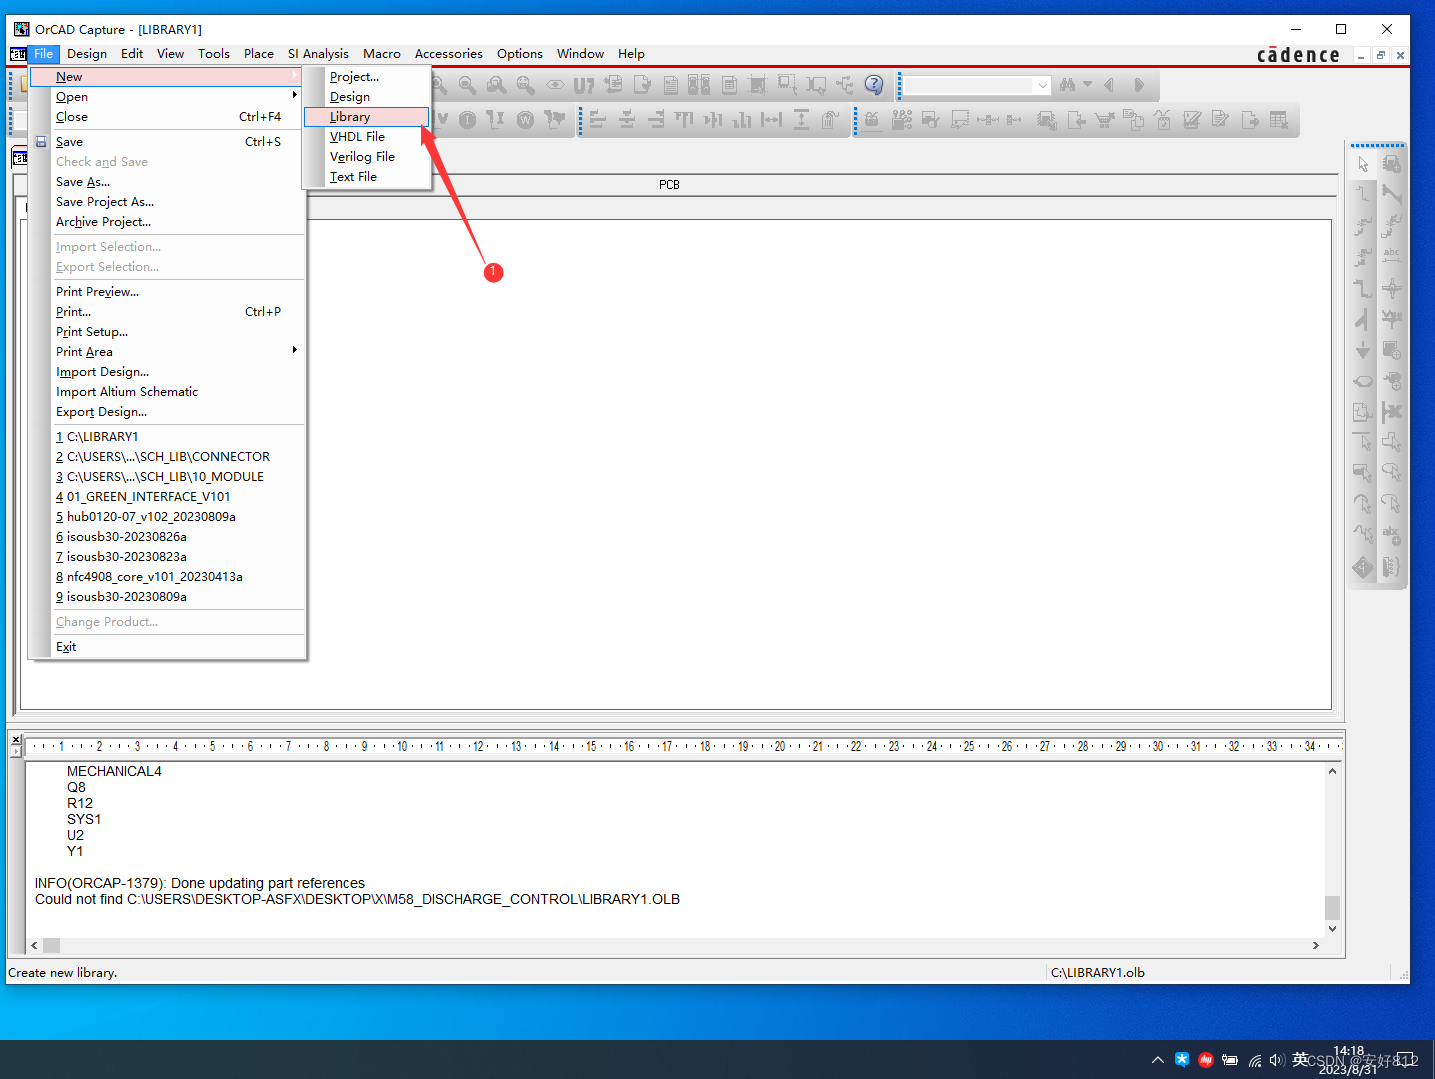Click the search text field in toolbar
Screen dimensions: 1435x1079
(x=968, y=86)
